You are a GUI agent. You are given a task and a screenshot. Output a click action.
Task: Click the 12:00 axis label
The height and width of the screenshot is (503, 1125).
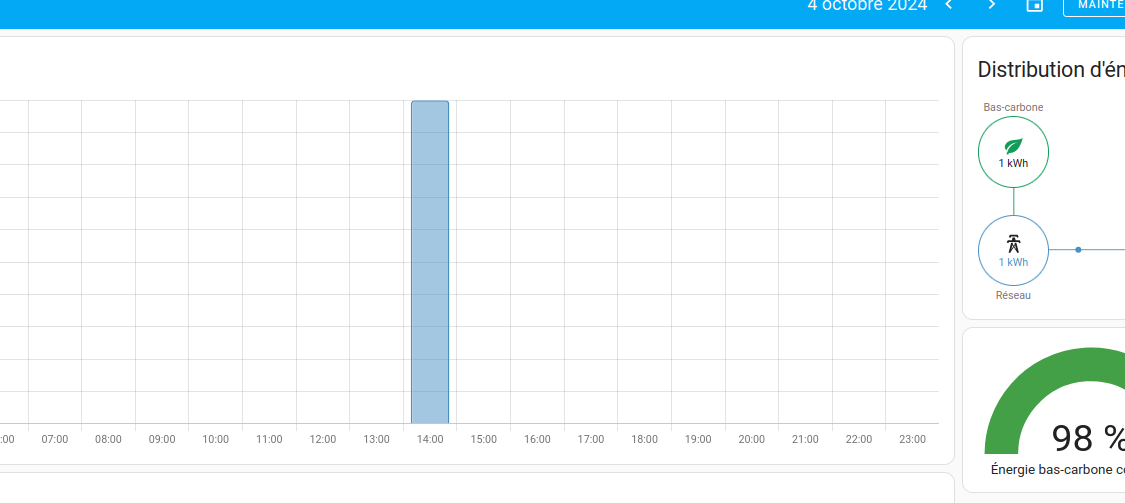pyautogui.click(x=323, y=439)
